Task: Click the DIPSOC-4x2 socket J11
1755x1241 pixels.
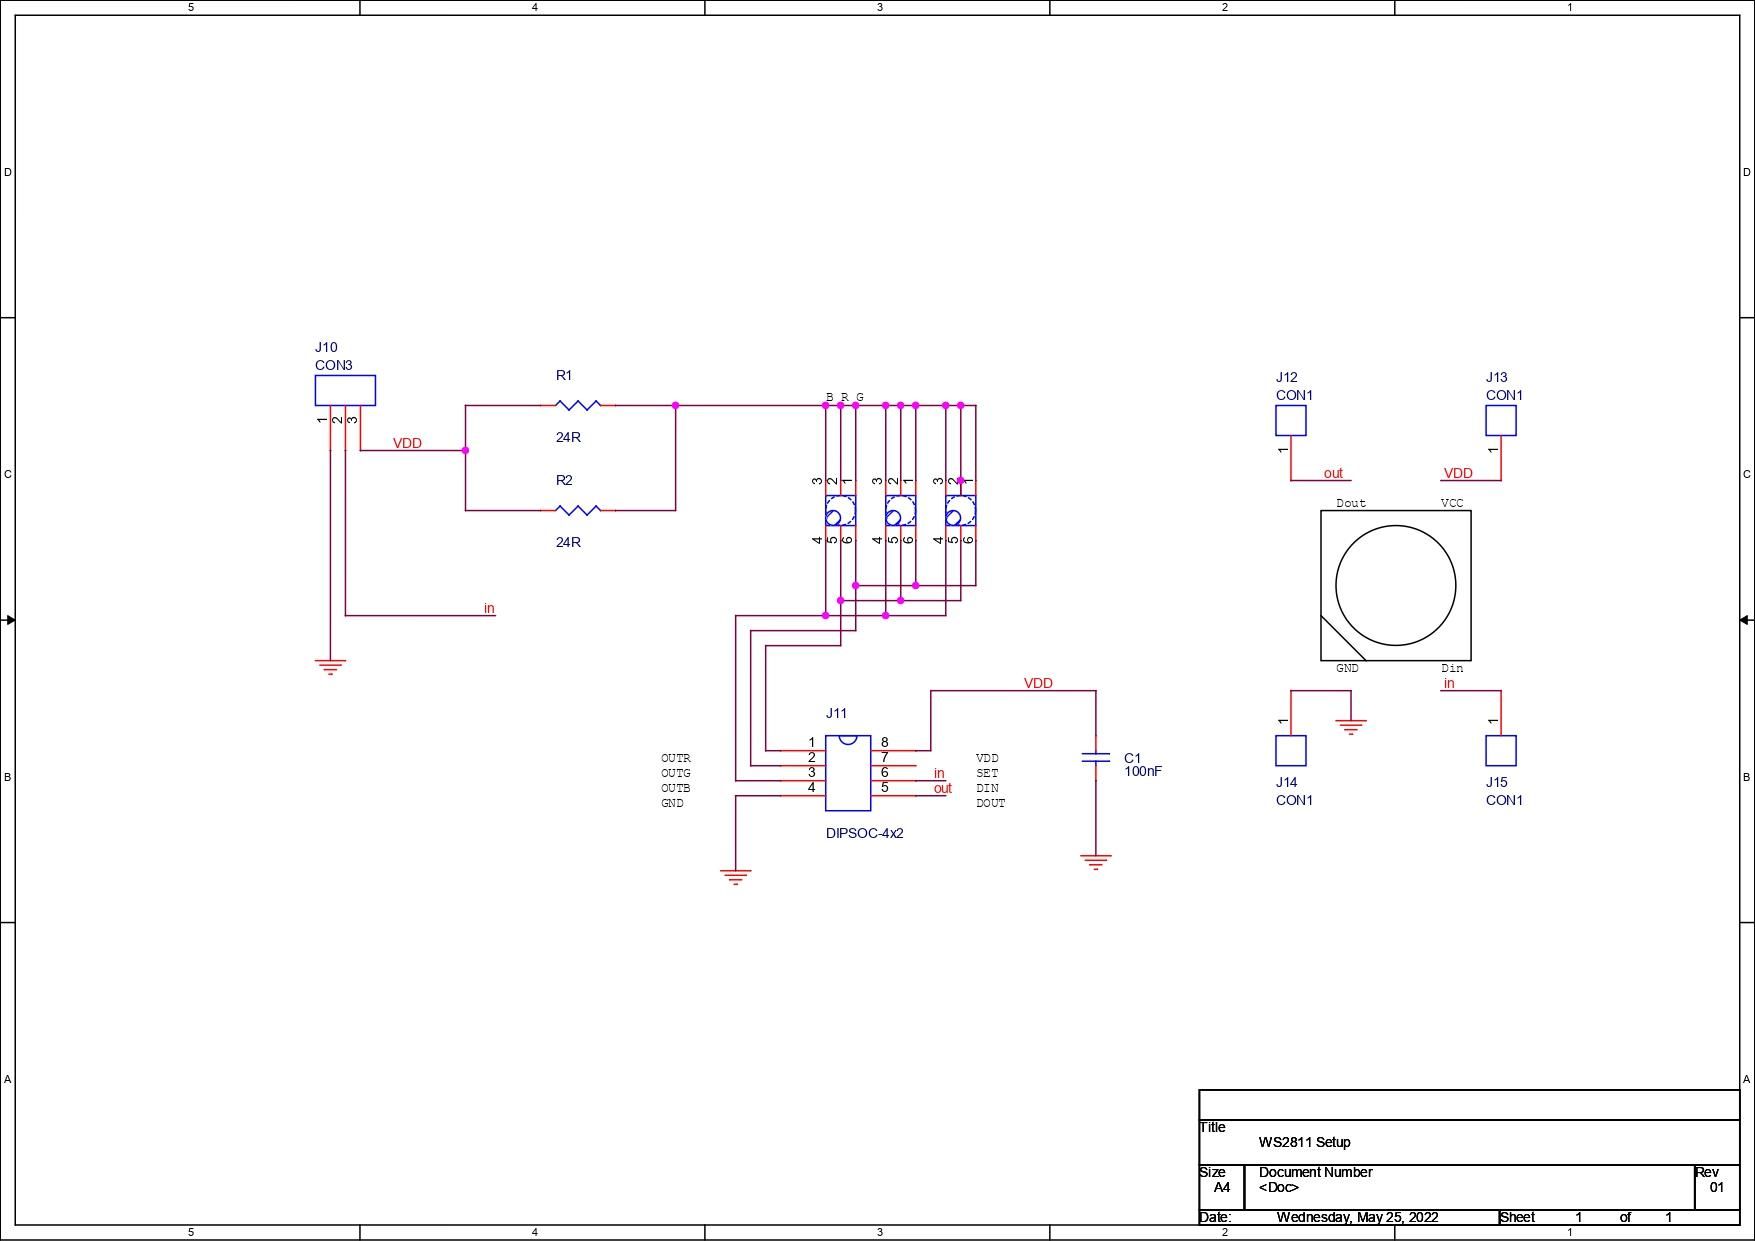Action: coord(847,773)
